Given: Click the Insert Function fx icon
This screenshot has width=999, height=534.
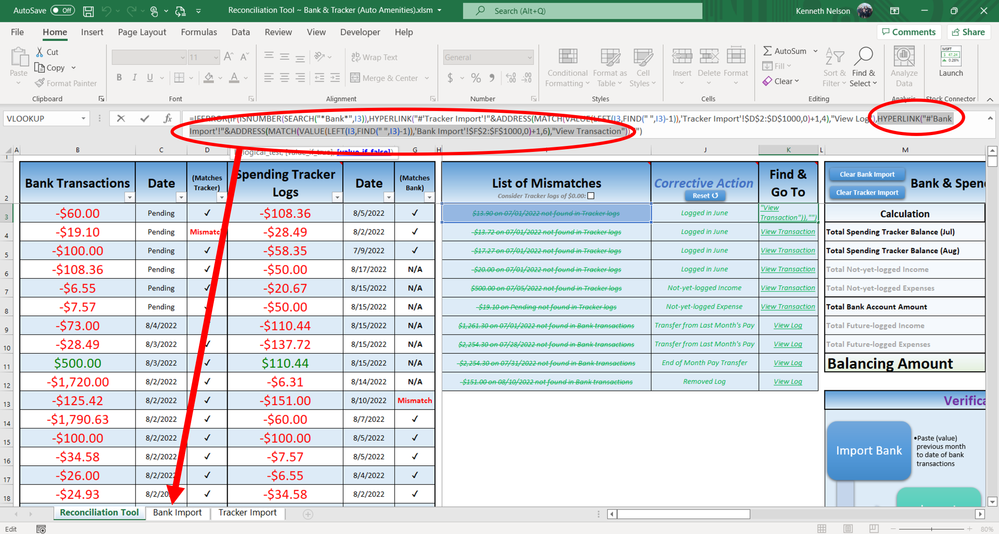Looking at the screenshot, I should [x=168, y=119].
